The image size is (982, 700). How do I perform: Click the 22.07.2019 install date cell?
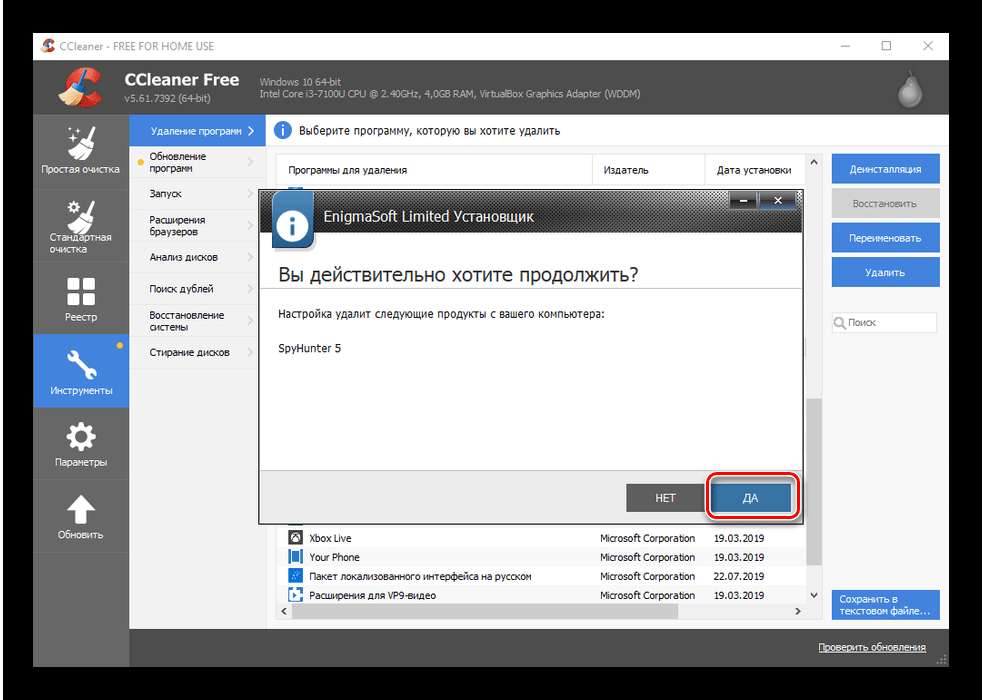pos(739,576)
